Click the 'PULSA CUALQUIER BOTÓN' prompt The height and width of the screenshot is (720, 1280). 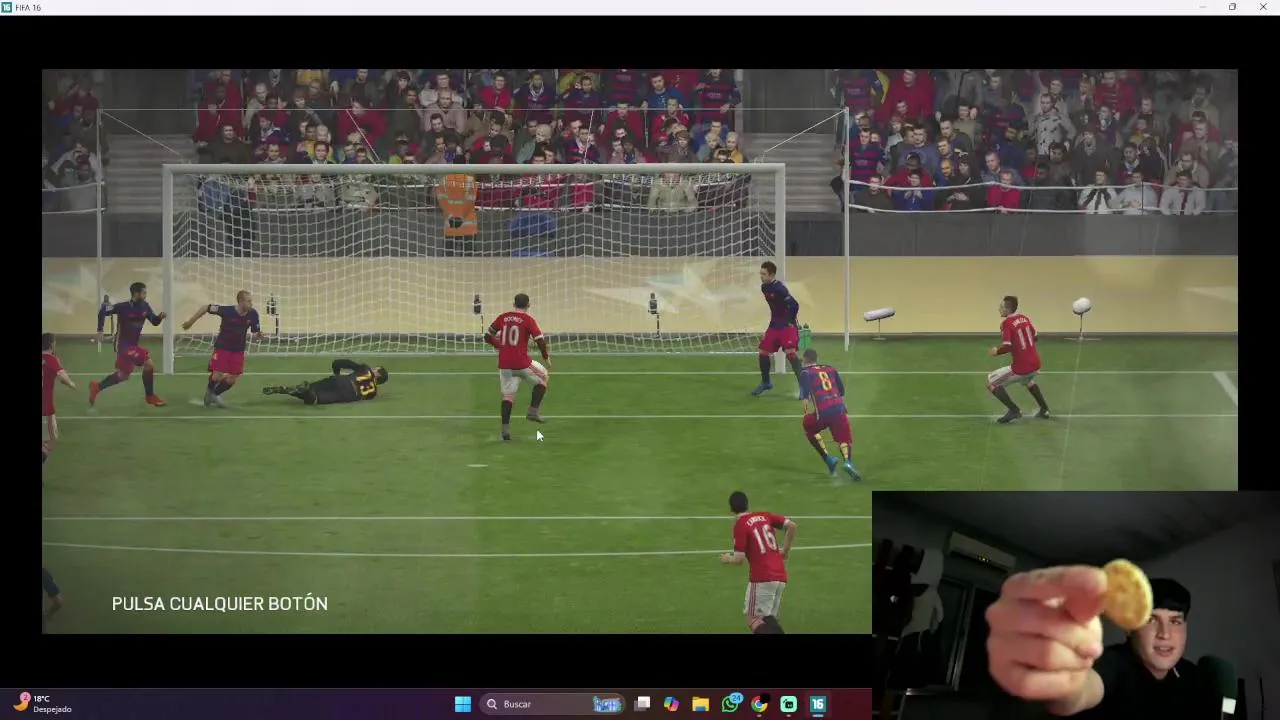220,604
